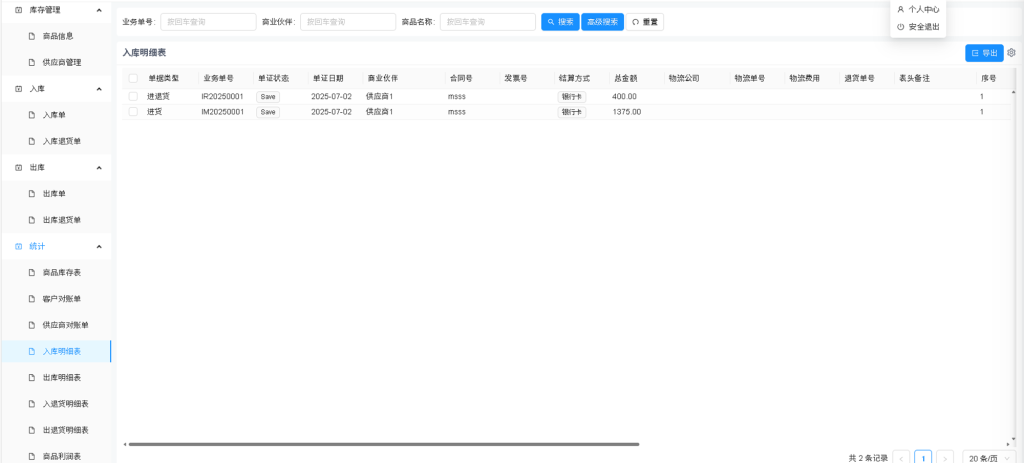Click the document icon beside 商品库存表

31,272
